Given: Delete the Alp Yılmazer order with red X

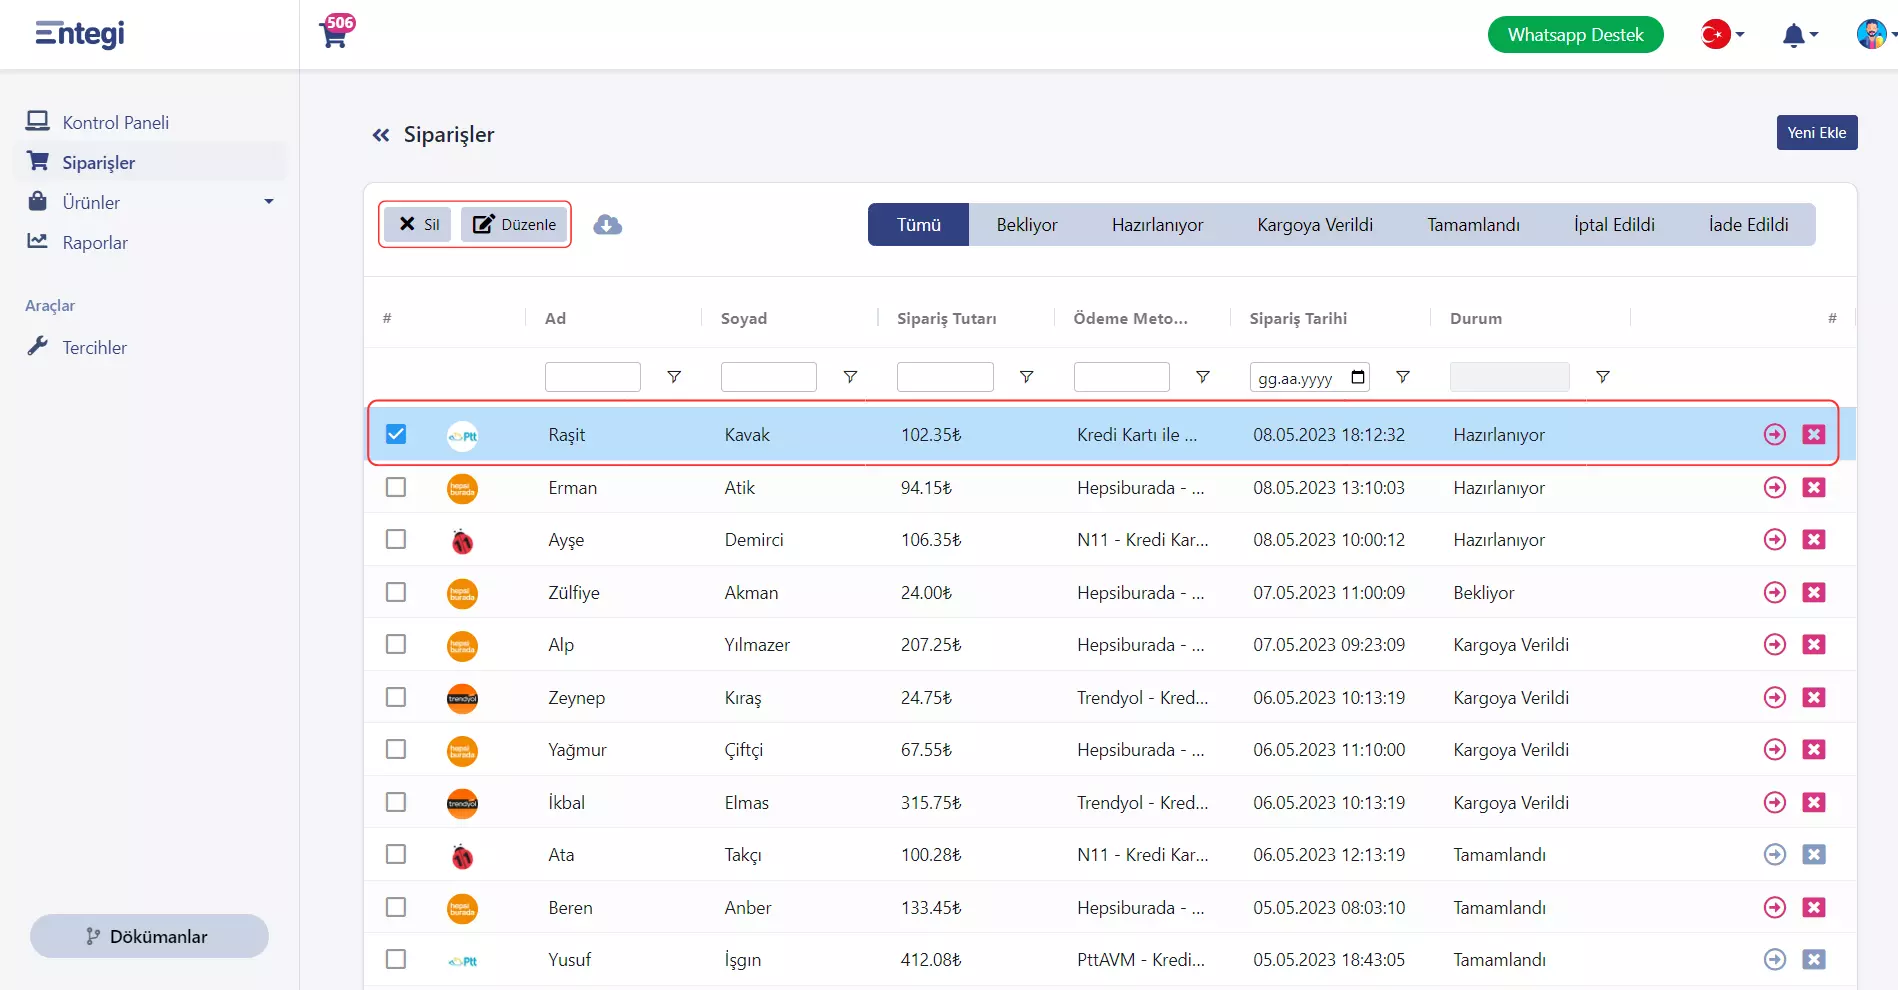Looking at the screenshot, I should tap(1814, 644).
